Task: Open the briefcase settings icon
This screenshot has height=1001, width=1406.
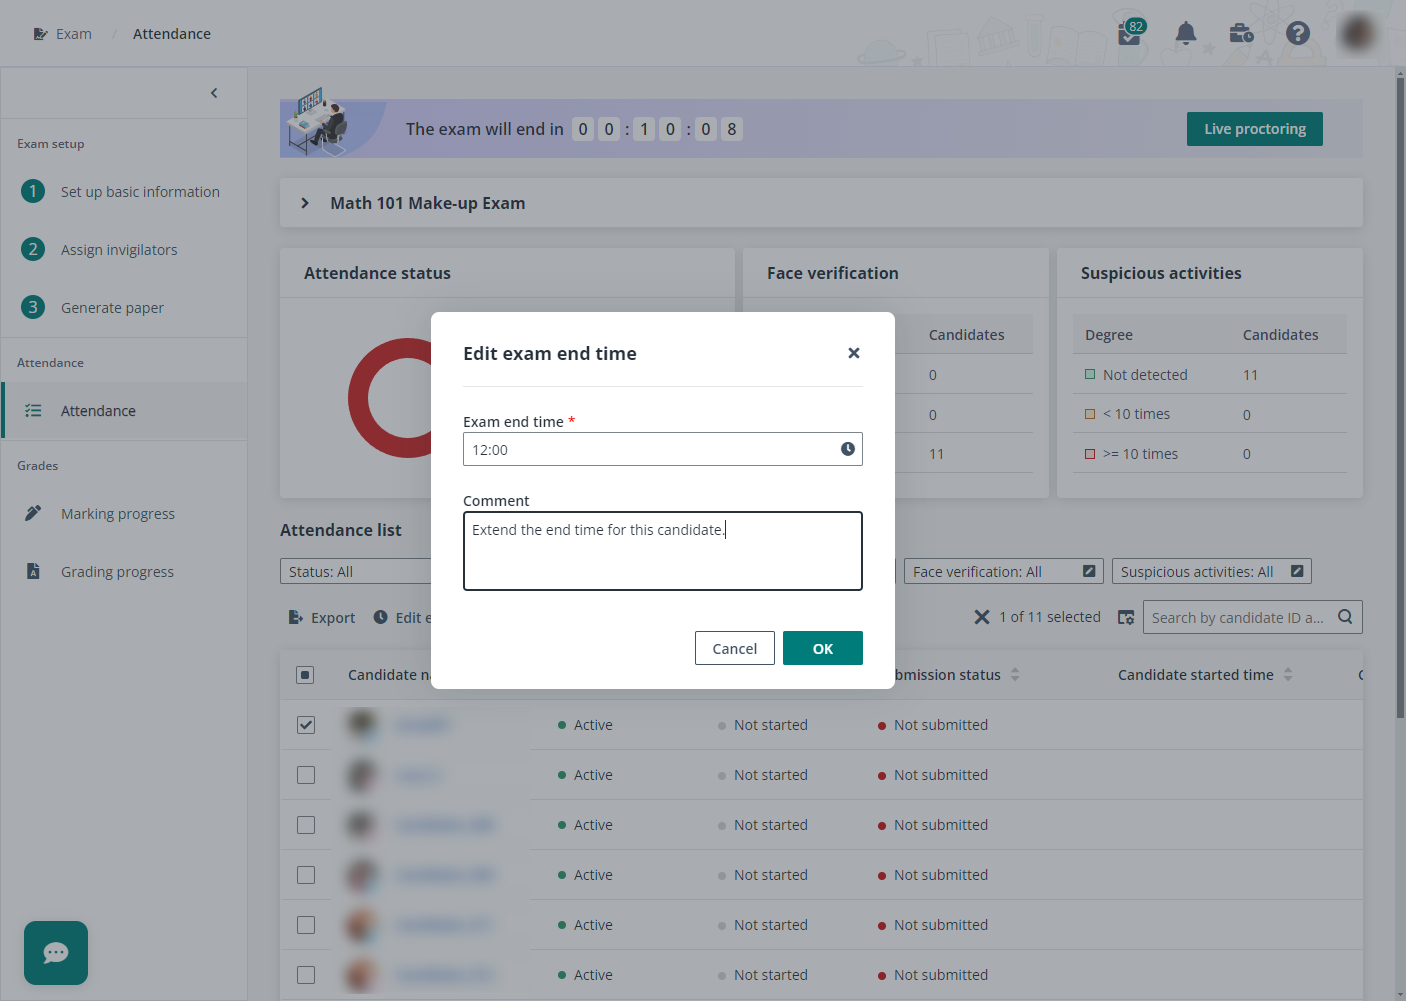Action: coord(1241,33)
